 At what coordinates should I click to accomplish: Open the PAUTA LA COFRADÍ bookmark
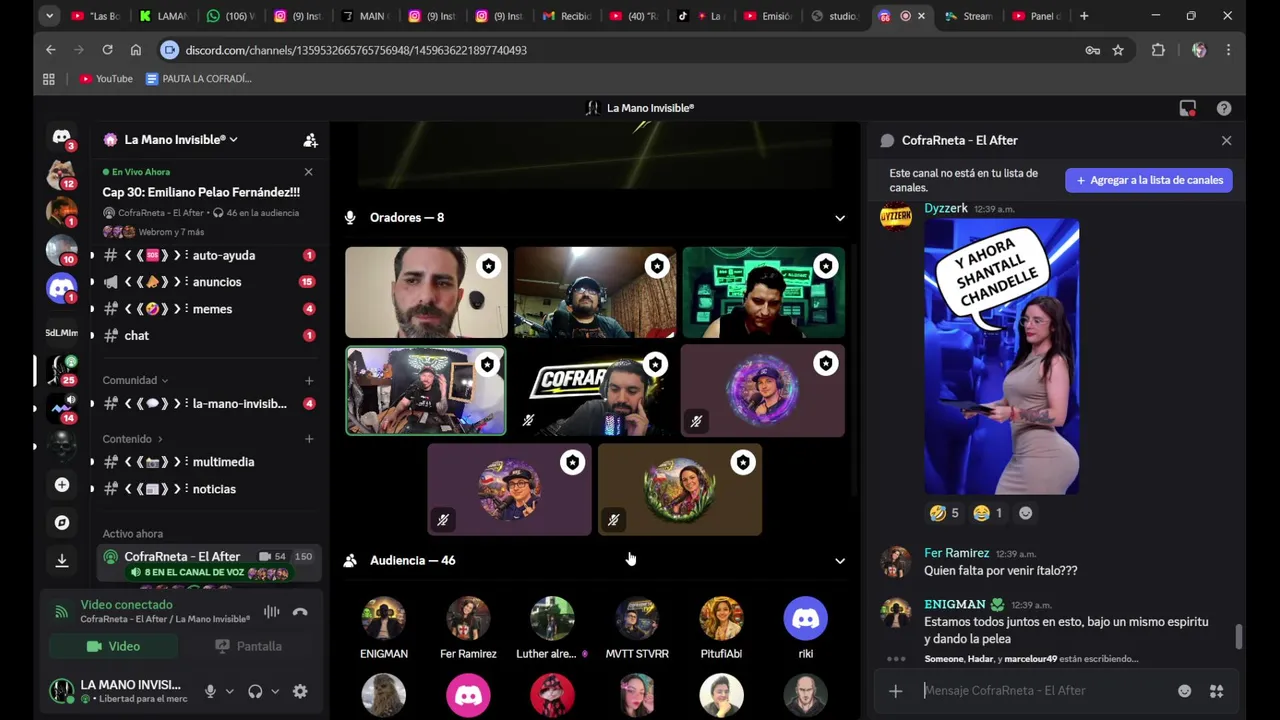click(x=199, y=79)
